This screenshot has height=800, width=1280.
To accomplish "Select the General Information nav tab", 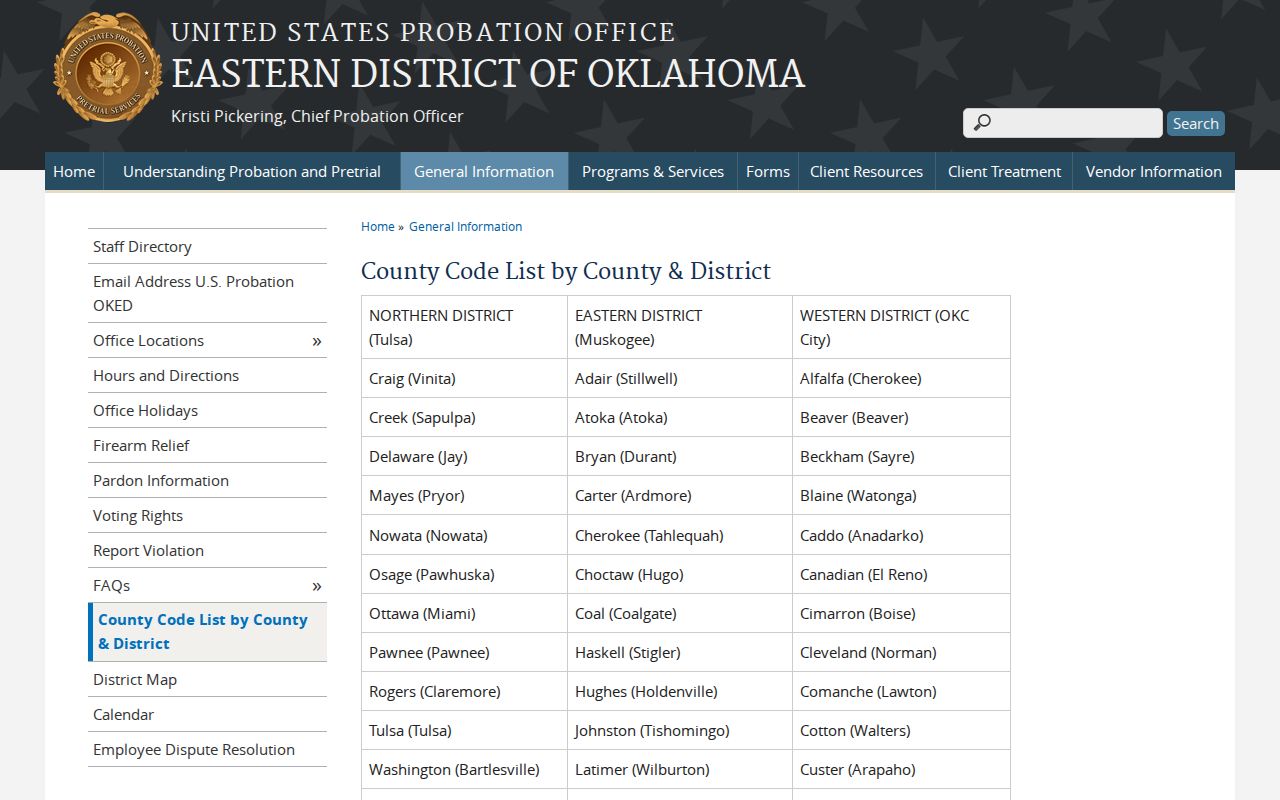I will [484, 171].
